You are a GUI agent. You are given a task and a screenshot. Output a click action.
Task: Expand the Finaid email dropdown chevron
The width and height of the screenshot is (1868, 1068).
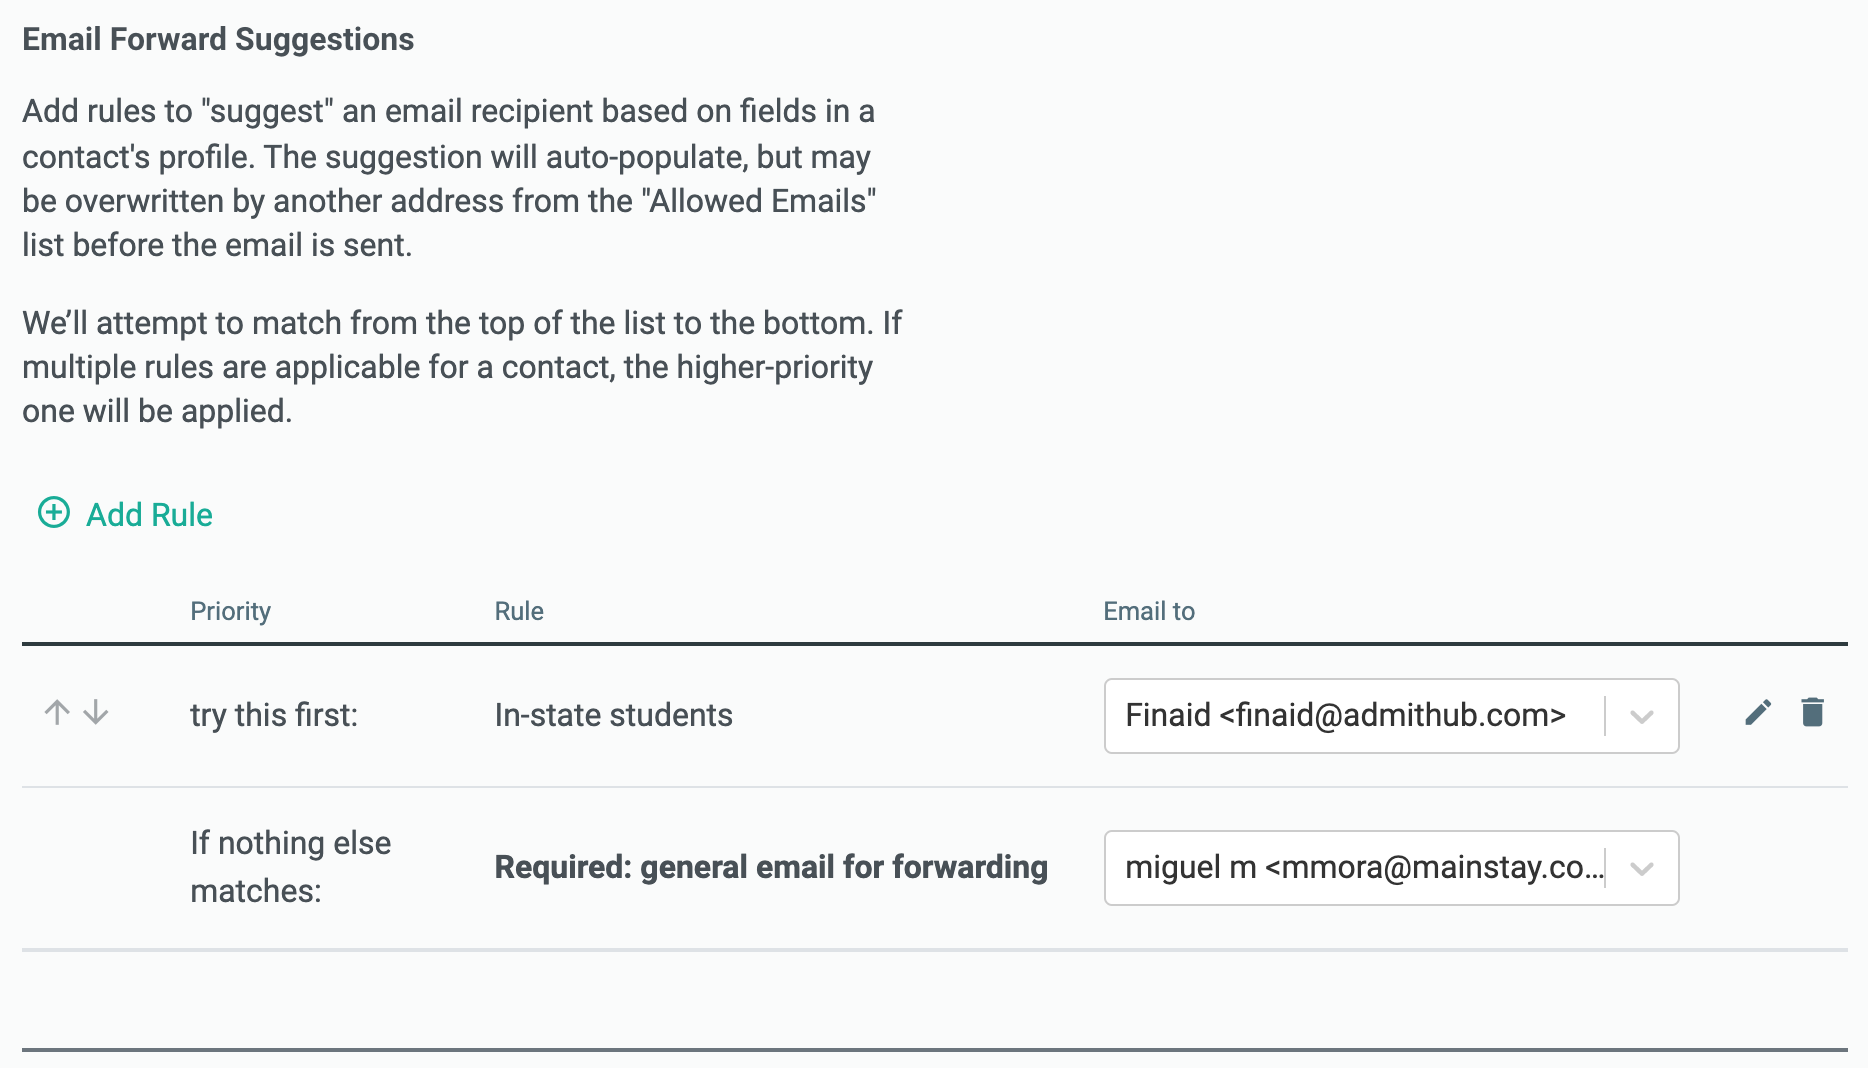pyautogui.click(x=1641, y=716)
